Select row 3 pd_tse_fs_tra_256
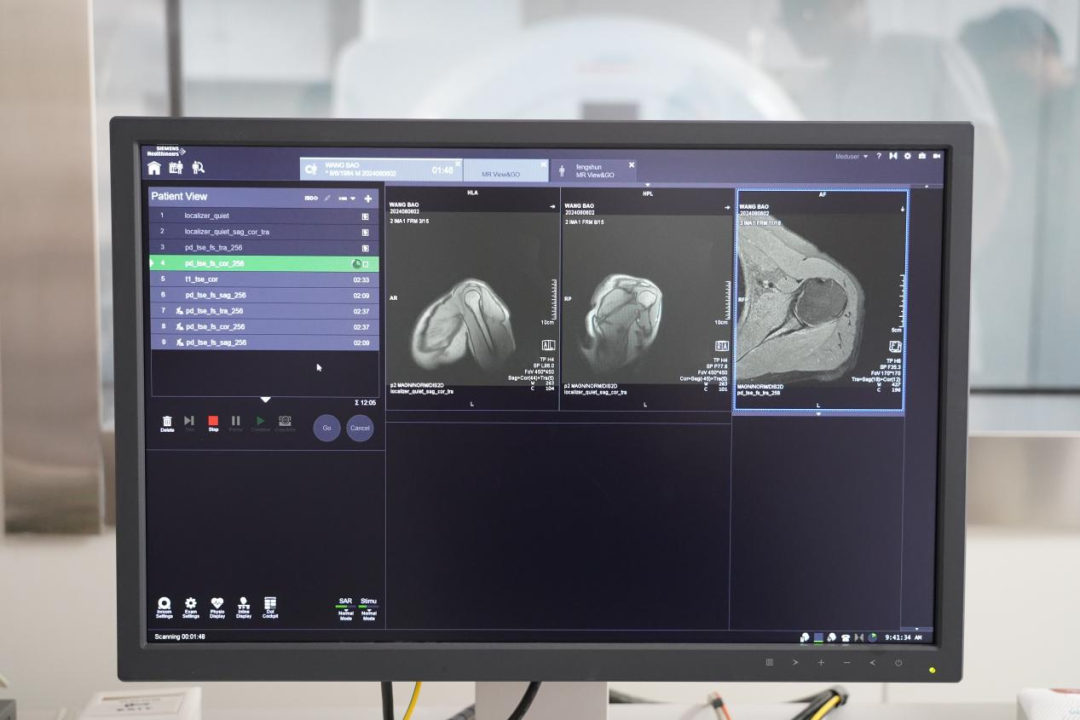 click(264, 247)
